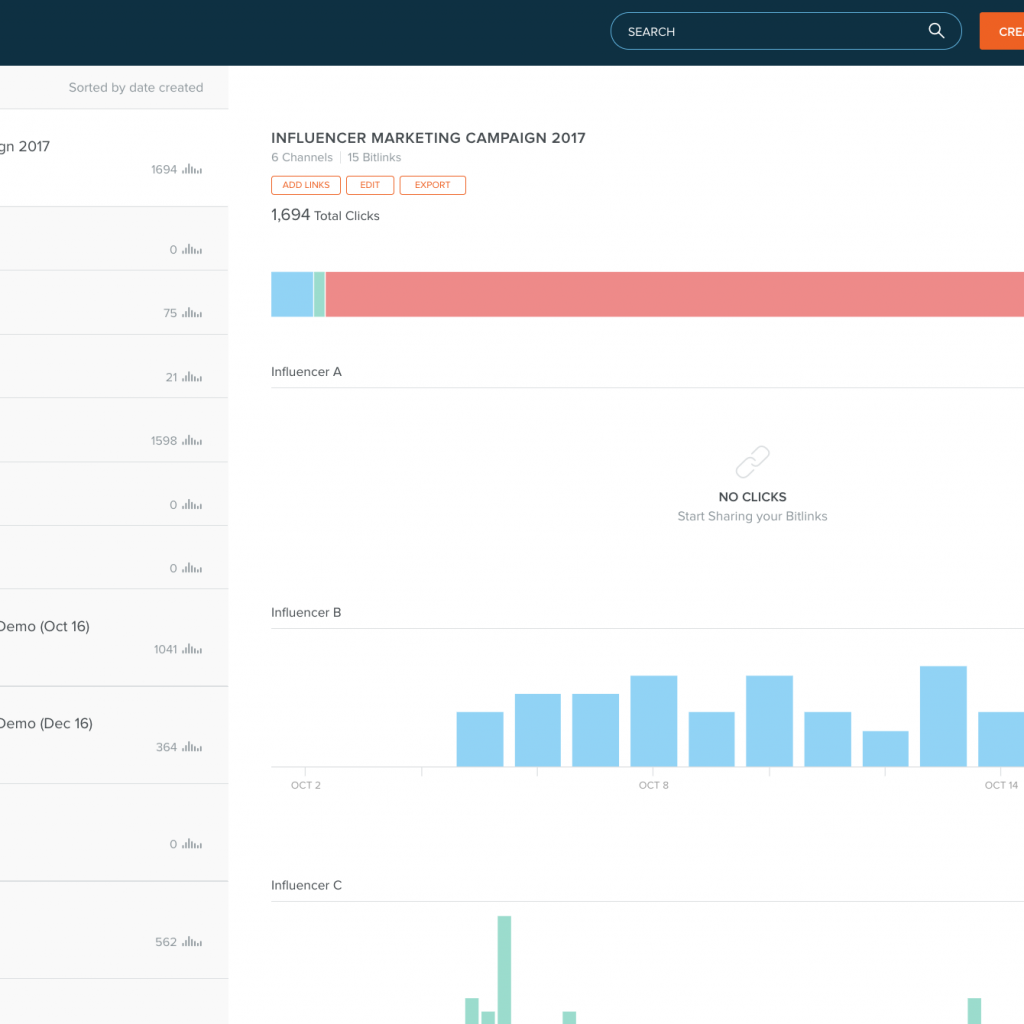Viewport: 1024px width, 1024px height.
Task: Click the stats icon beside 75
Action: (x=192, y=313)
